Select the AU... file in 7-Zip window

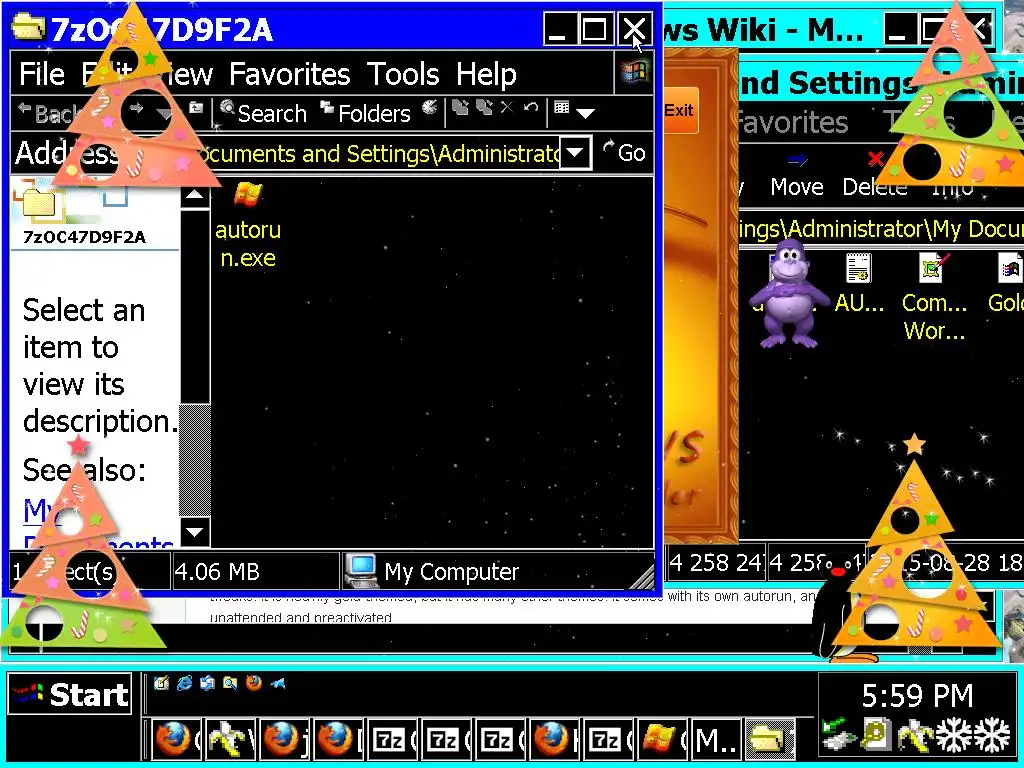[x=859, y=283]
